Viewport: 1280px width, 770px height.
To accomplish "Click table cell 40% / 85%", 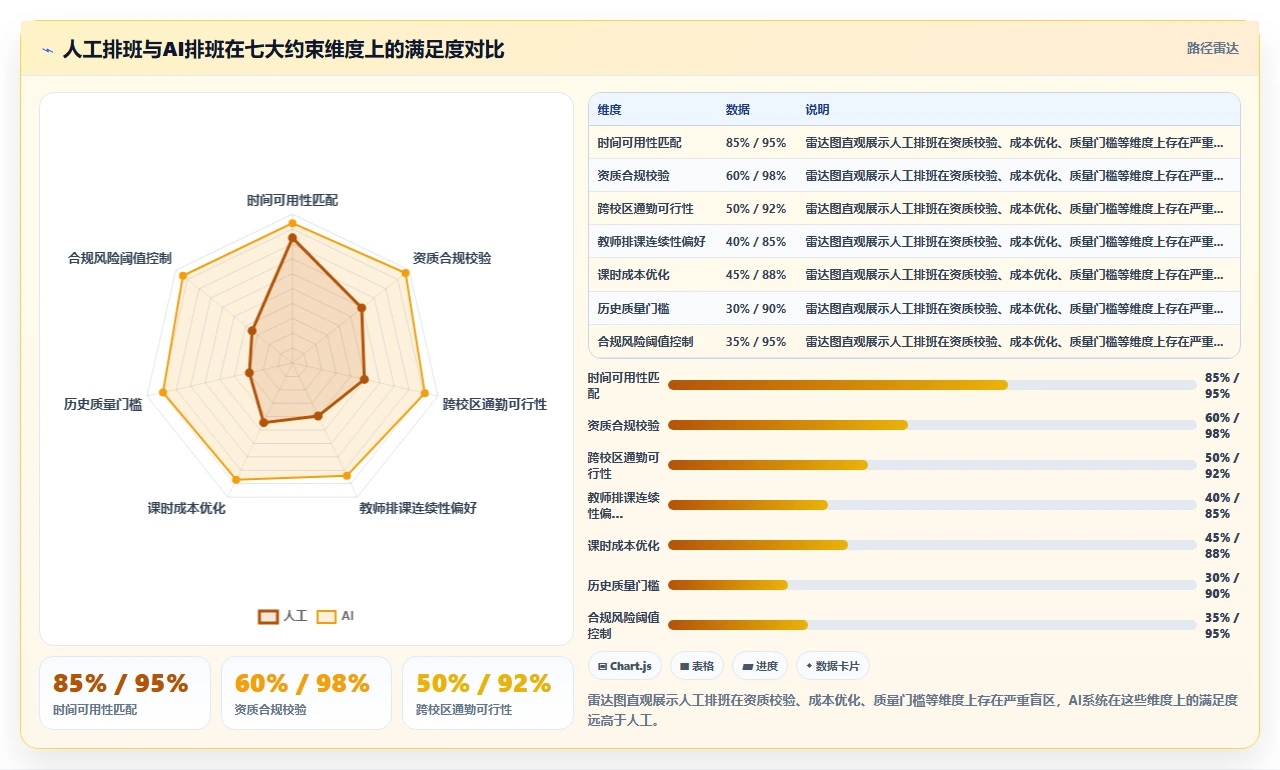I will click(756, 242).
